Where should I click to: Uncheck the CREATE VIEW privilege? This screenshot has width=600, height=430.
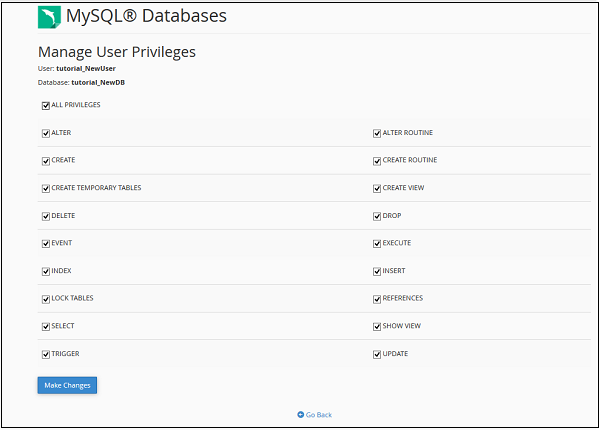tap(377, 188)
